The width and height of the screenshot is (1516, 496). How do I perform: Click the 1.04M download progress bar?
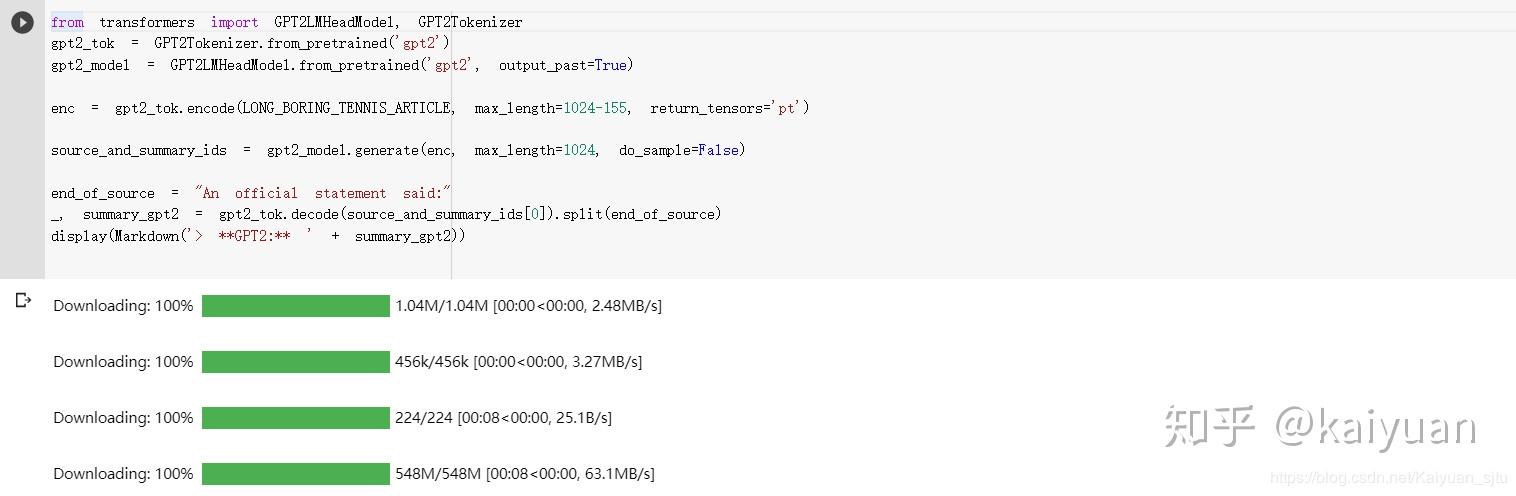point(295,306)
